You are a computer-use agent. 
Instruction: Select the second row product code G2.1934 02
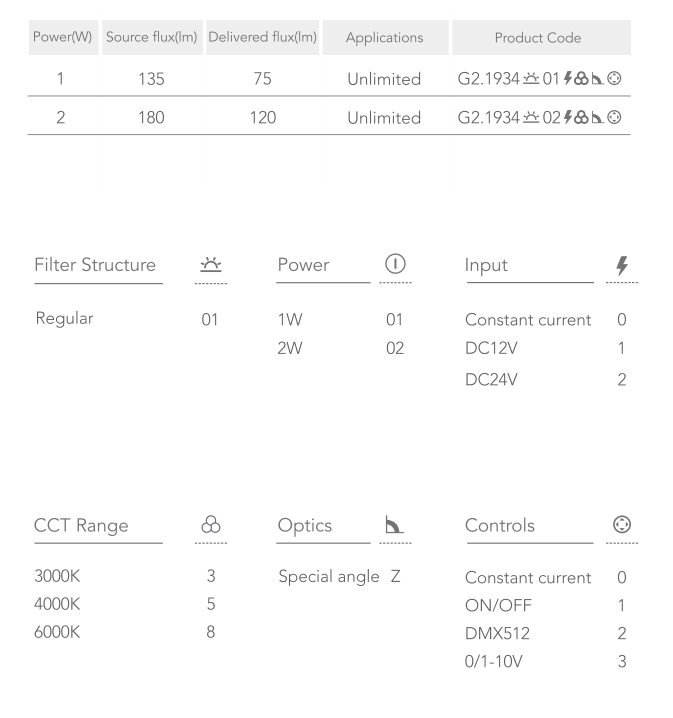click(540, 117)
